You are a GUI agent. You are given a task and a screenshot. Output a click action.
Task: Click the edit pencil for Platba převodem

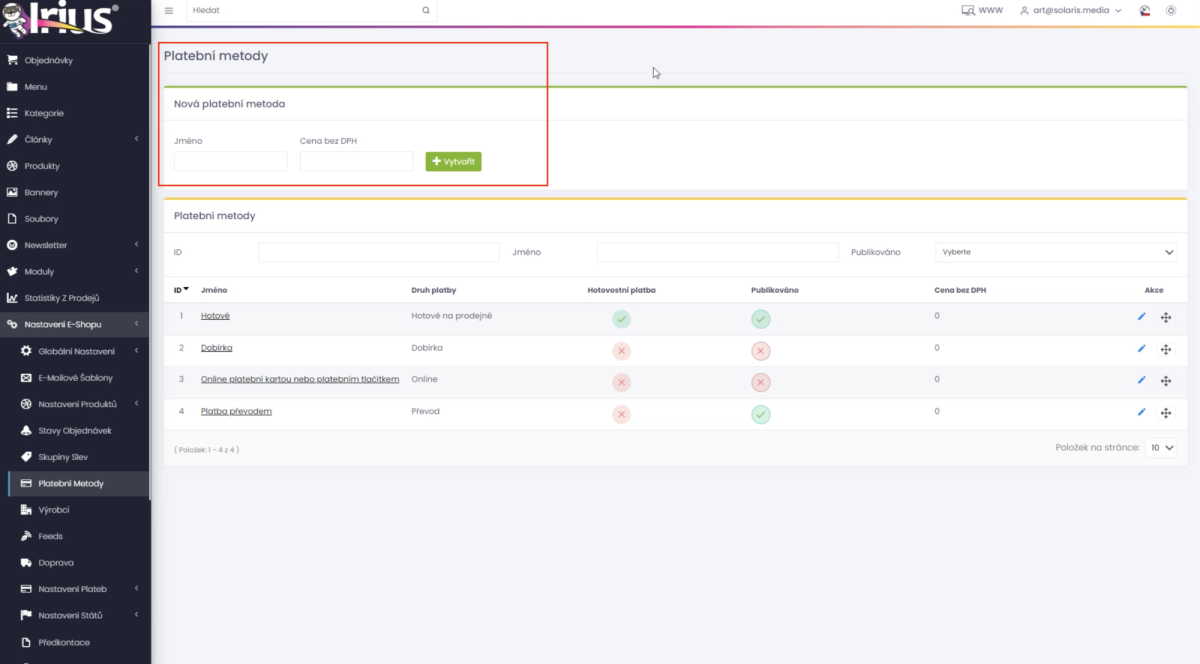tap(1142, 413)
